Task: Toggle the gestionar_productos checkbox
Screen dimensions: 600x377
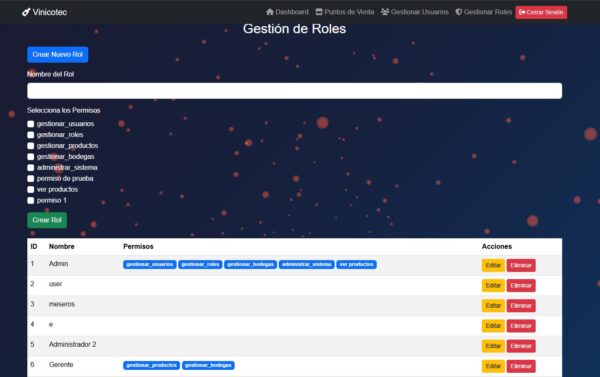Action: pos(31,146)
